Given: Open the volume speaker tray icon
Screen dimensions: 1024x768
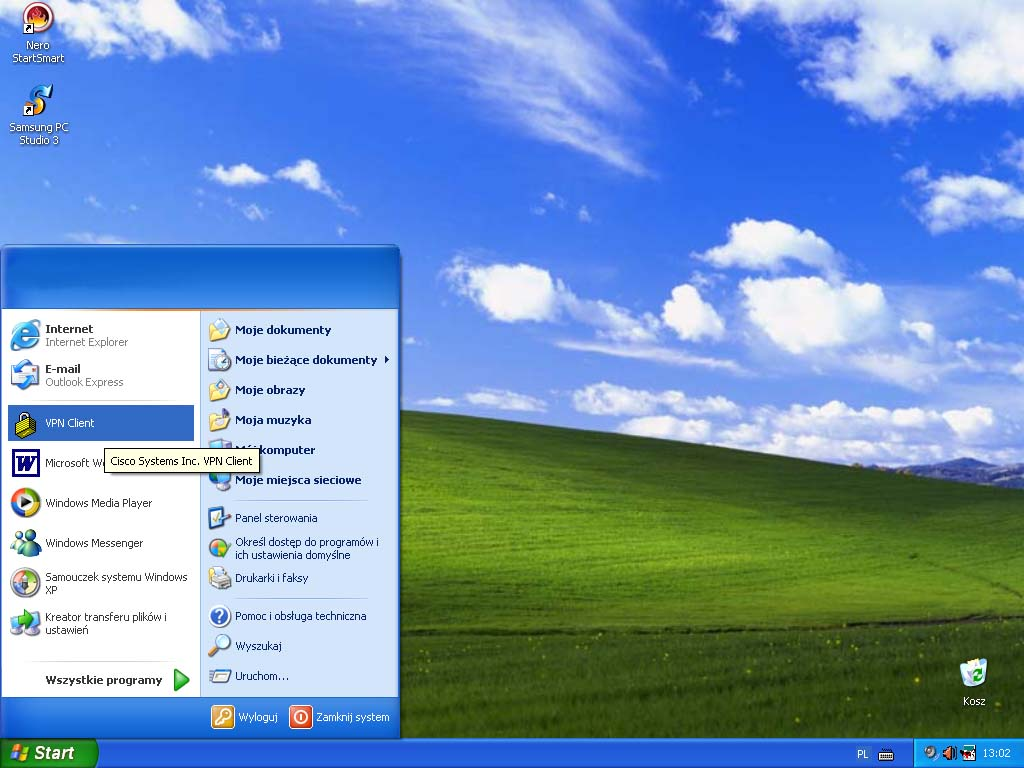Looking at the screenshot, I should pyautogui.click(x=950, y=753).
